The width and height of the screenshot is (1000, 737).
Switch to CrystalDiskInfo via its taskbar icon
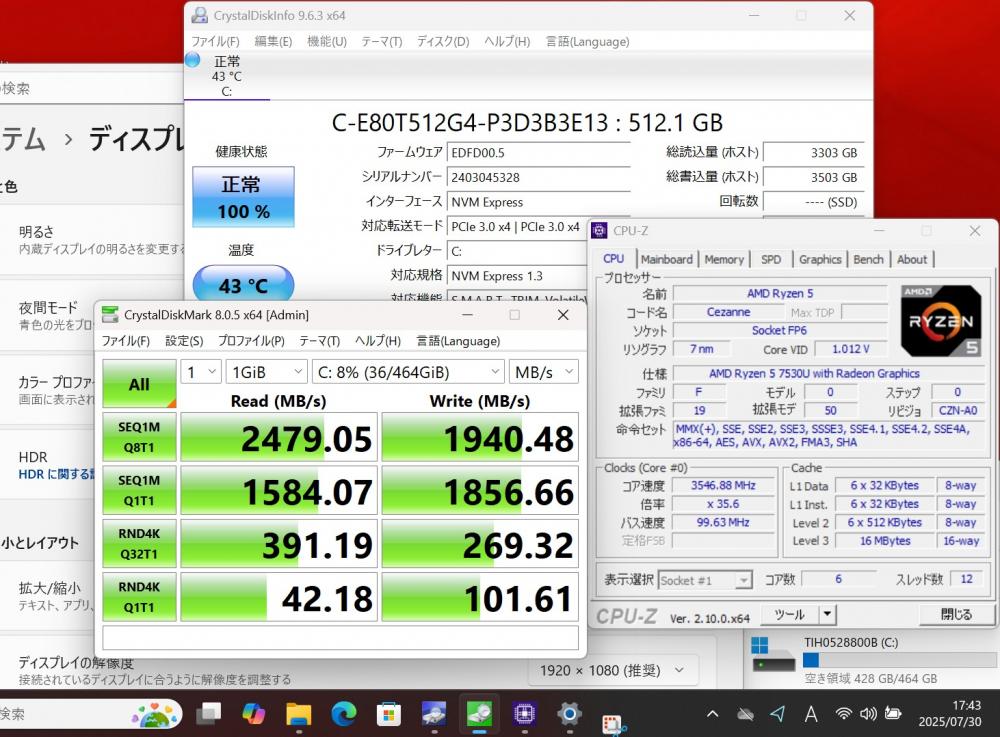[x=434, y=713]
